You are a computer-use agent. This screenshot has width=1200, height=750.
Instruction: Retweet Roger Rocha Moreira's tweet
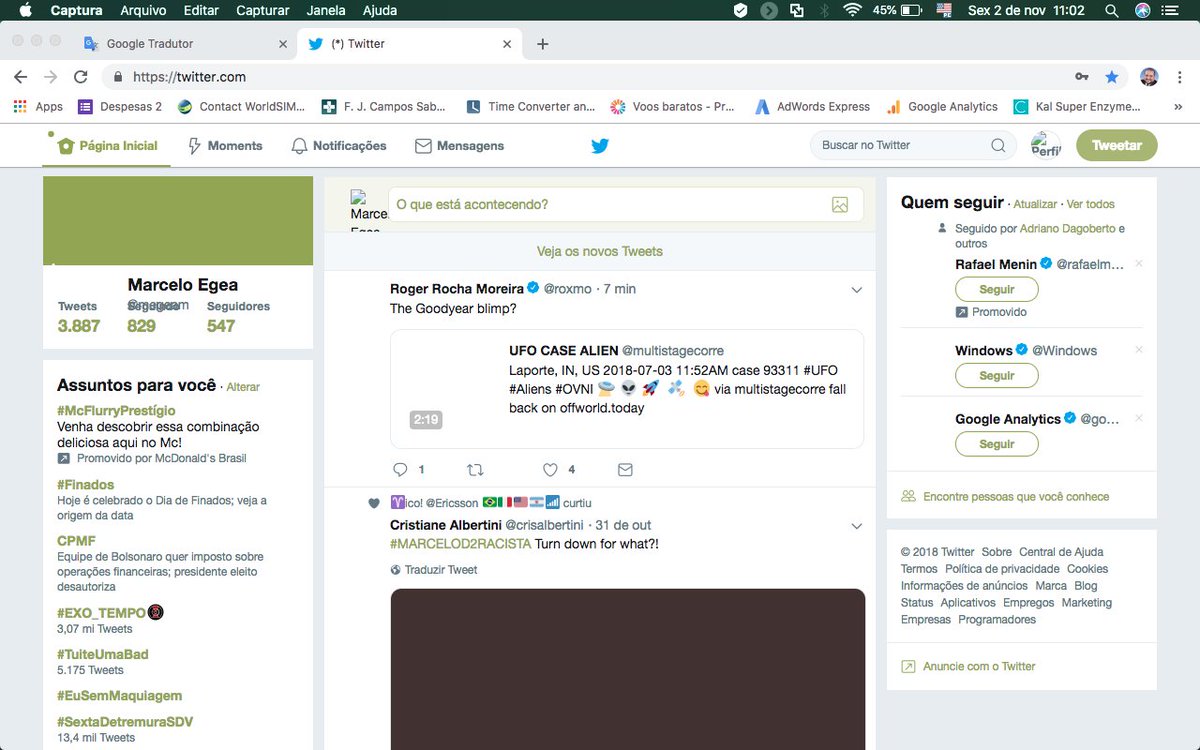tap(476, 469)
